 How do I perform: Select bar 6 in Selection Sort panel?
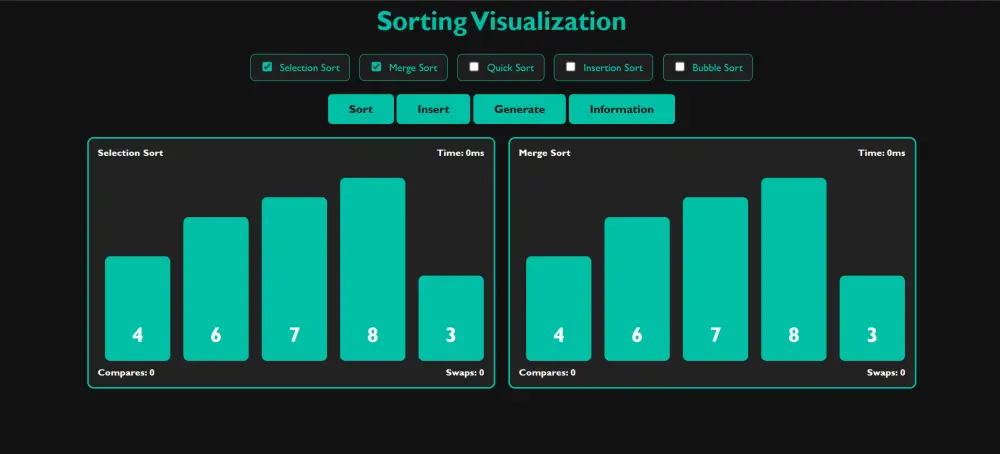tap(216, 289)
